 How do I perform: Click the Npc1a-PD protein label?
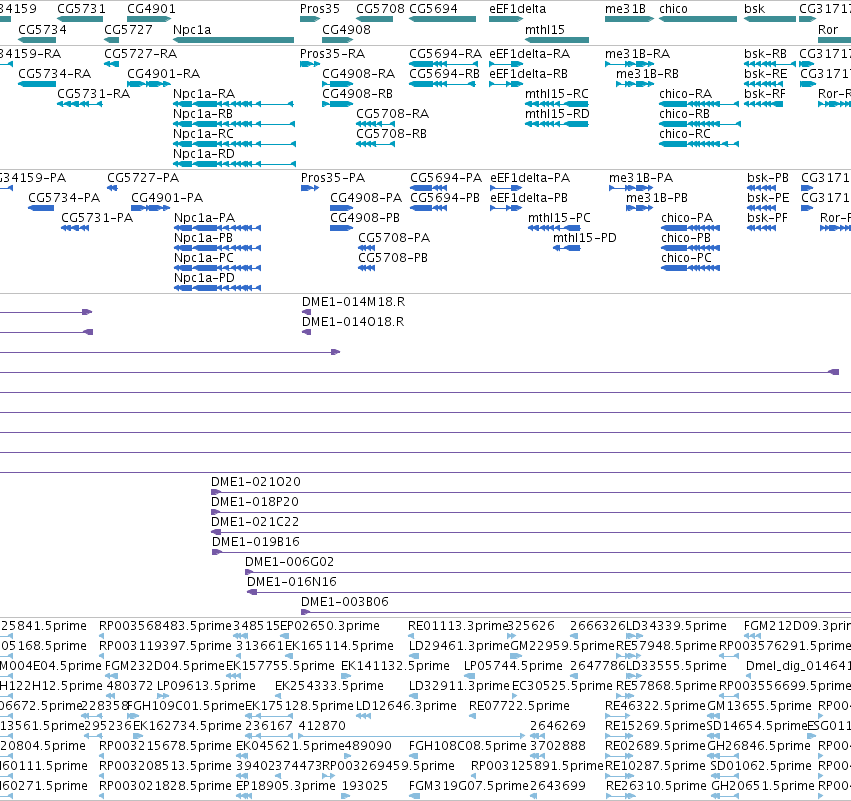[x=205, y=278]
